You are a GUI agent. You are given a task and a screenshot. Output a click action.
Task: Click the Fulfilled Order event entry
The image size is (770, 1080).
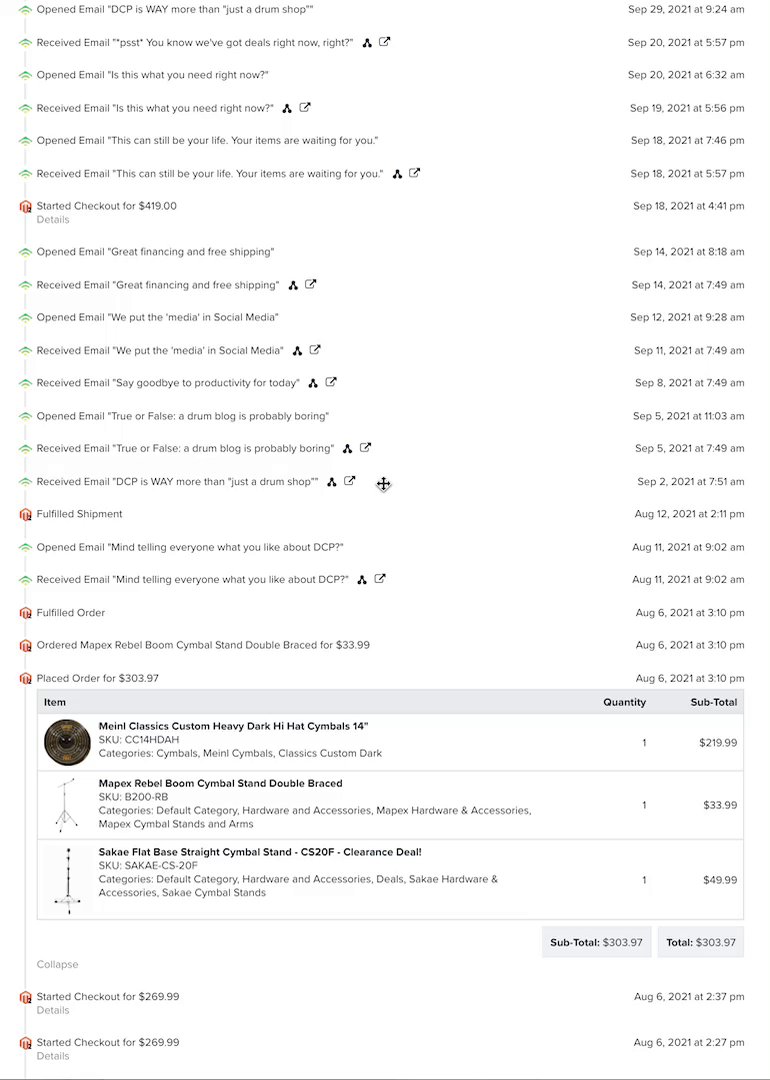[71, 613]
